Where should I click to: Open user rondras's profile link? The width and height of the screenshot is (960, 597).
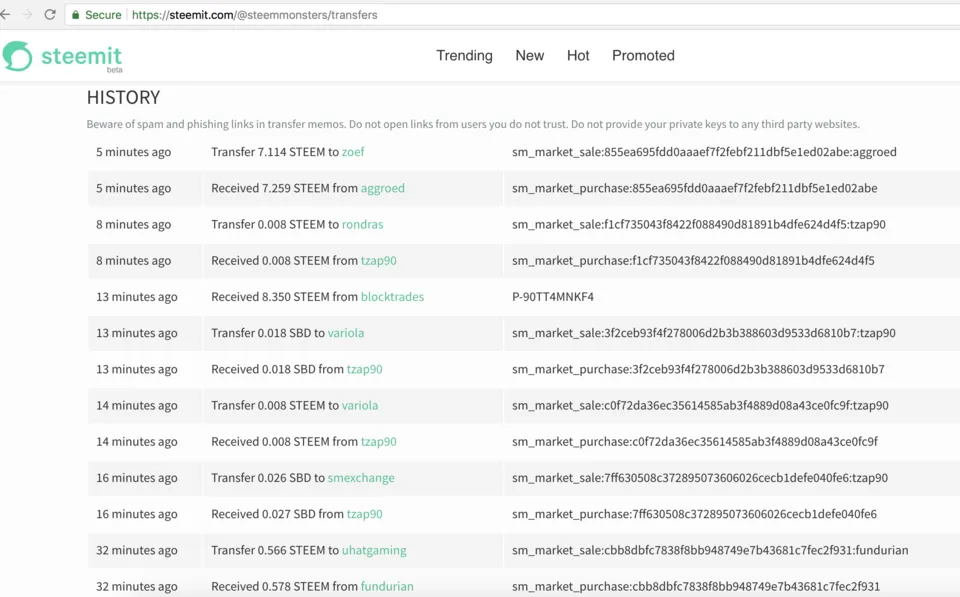coord(362,225)
